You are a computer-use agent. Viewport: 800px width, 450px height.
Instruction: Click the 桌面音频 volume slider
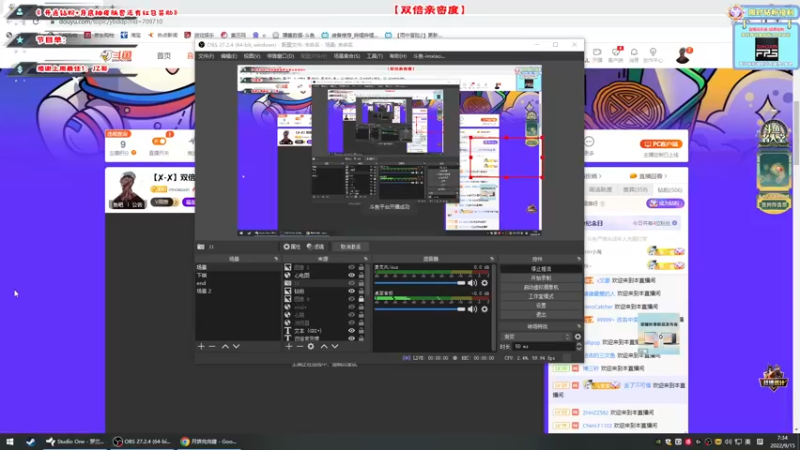(x=420, y=309)
